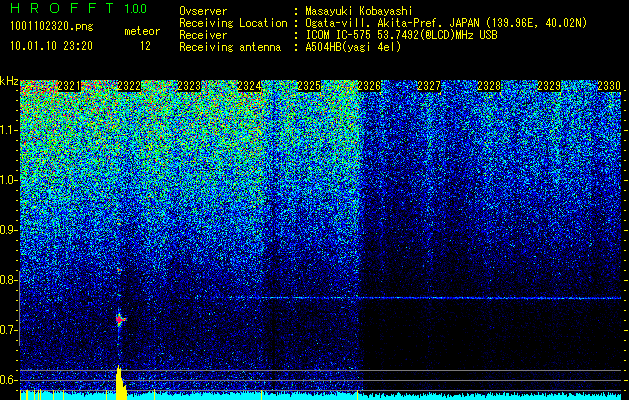Click the 2330 time marker
This screenshot has width=629, height=400.
pos(609,86)
